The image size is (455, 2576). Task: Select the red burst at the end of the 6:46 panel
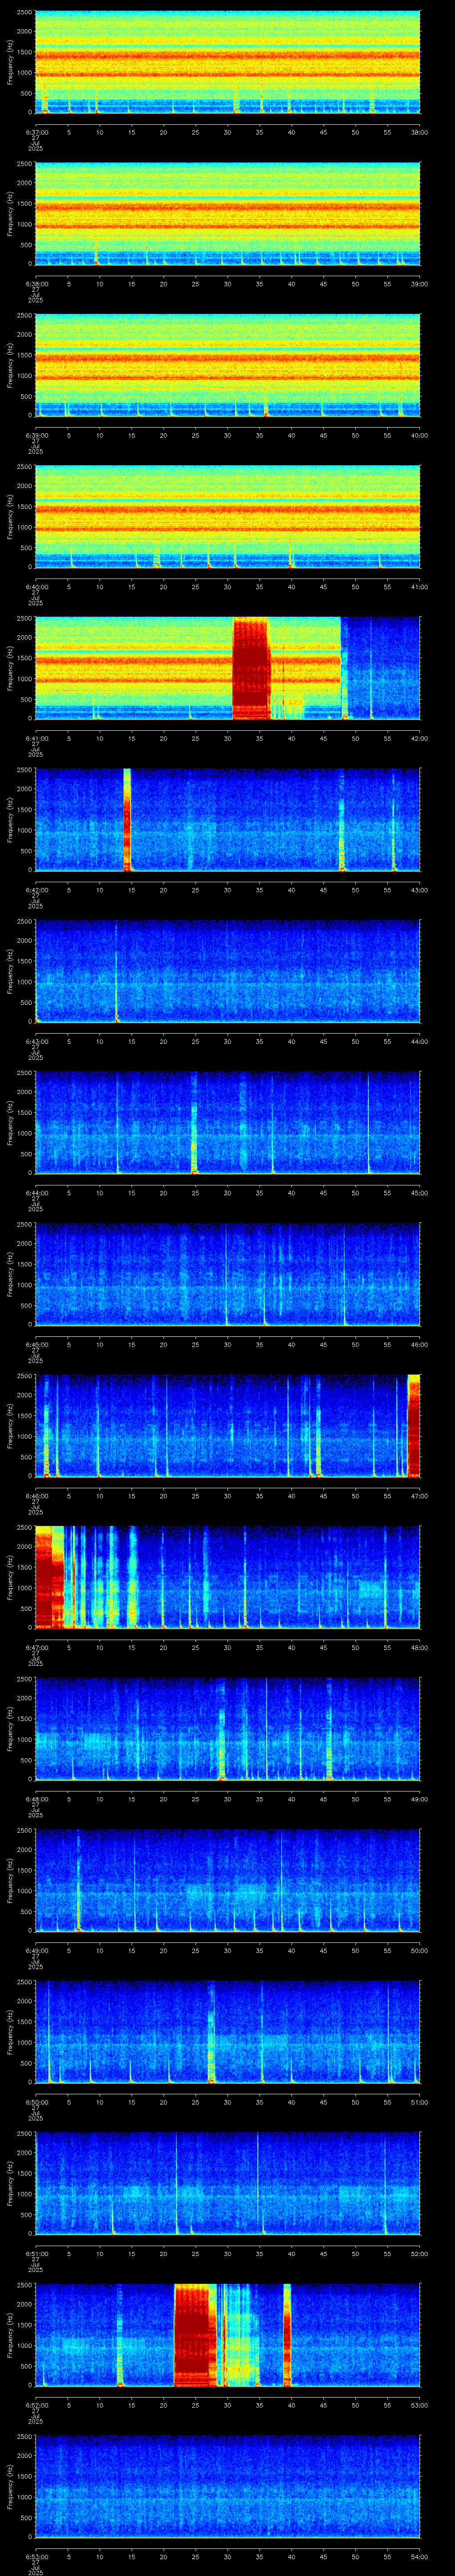[x=414, y=1425]
